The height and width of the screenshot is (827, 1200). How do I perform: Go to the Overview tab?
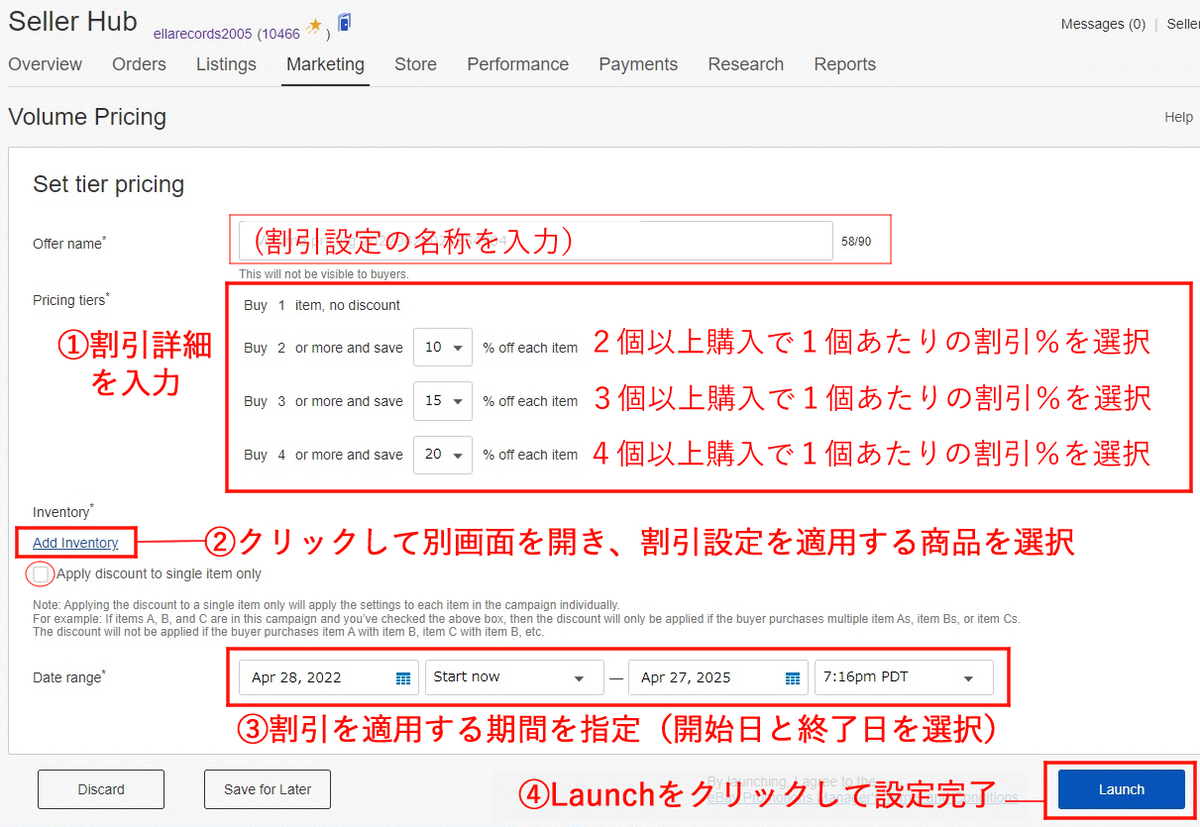coord(45,64)
